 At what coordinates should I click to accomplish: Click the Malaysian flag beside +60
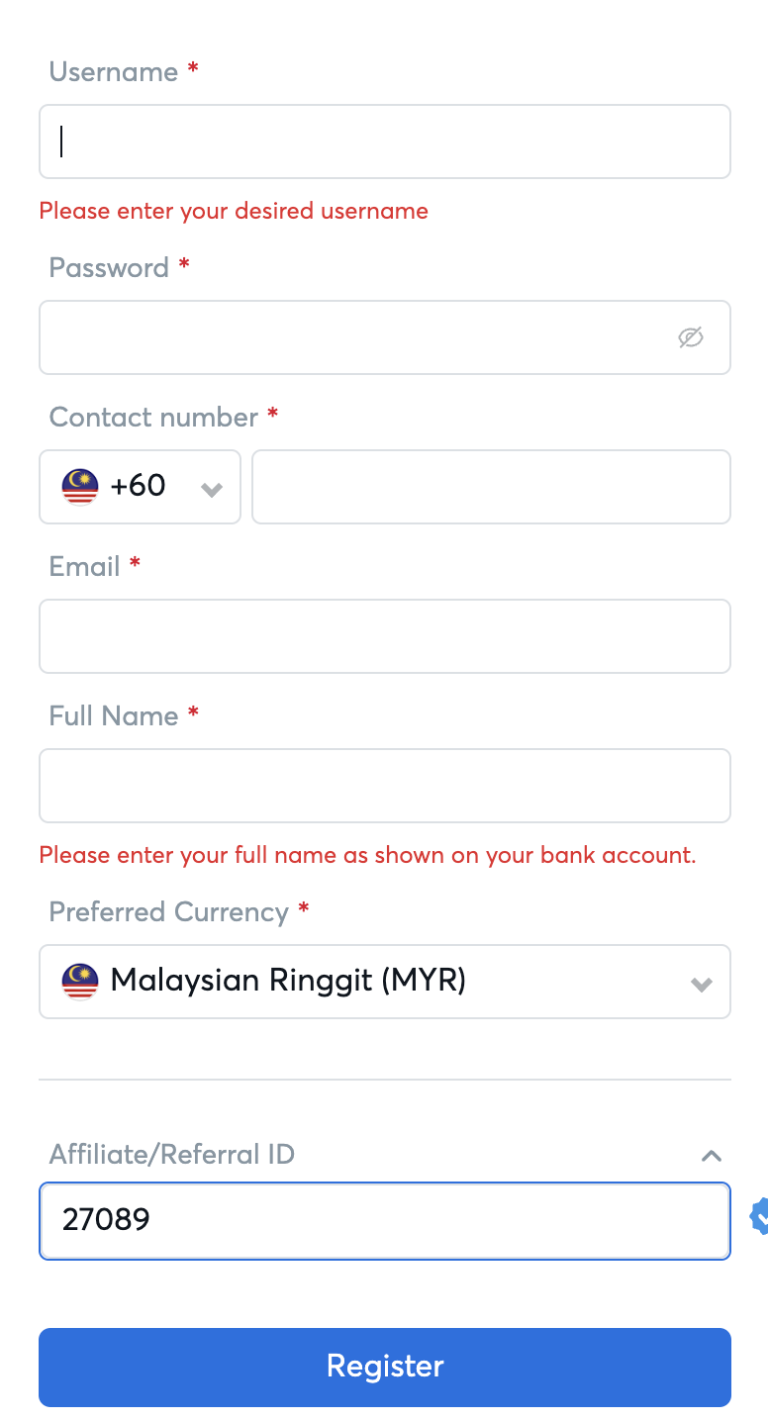[x=80, y=487]
